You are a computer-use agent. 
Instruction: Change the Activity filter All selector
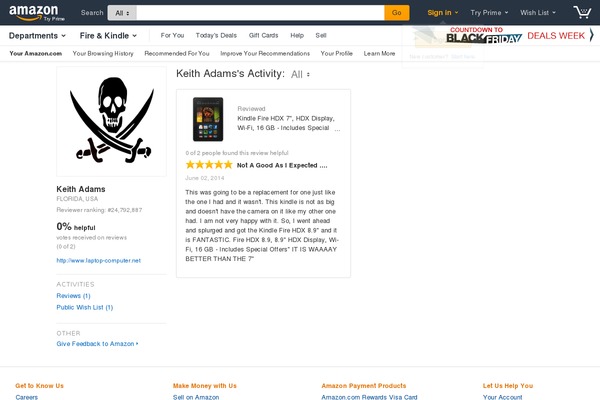point(300,74)
